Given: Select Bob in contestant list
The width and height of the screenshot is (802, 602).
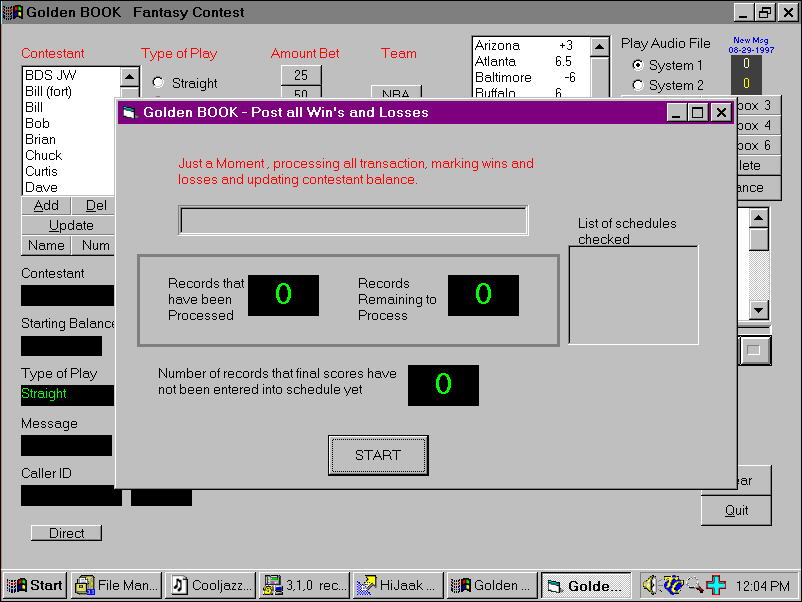Looking at the screenshot, I should [x=69, y=123].
